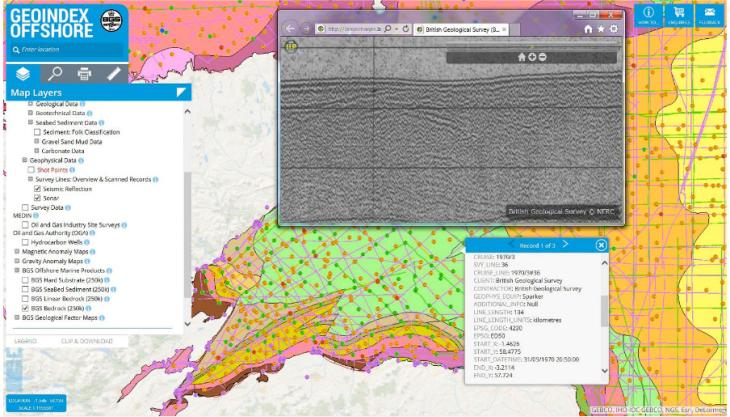Uncheck BGS Bedrock (250k) layer
The width and height of the screenshot is (730, 417).
tap(25, 309)
